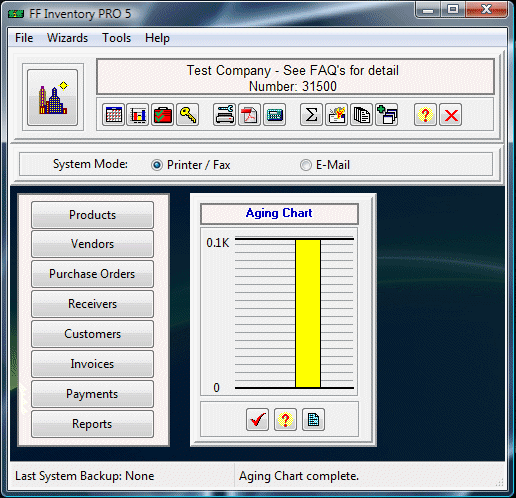Click the red briefcase checkmark icon

163,115
